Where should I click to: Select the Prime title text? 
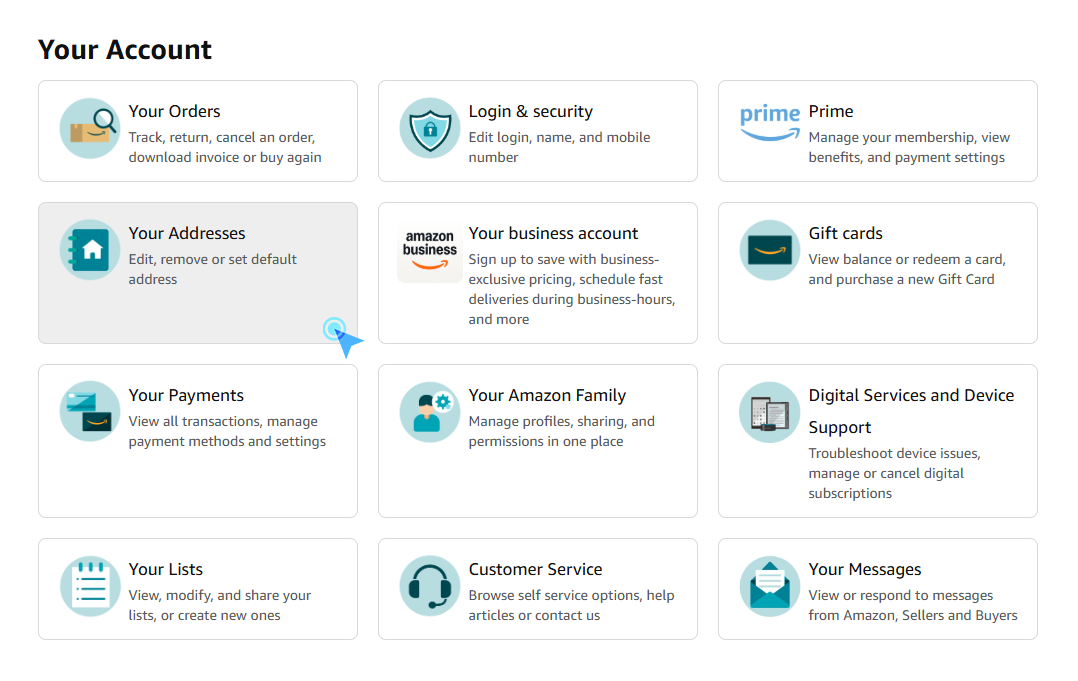830,111
